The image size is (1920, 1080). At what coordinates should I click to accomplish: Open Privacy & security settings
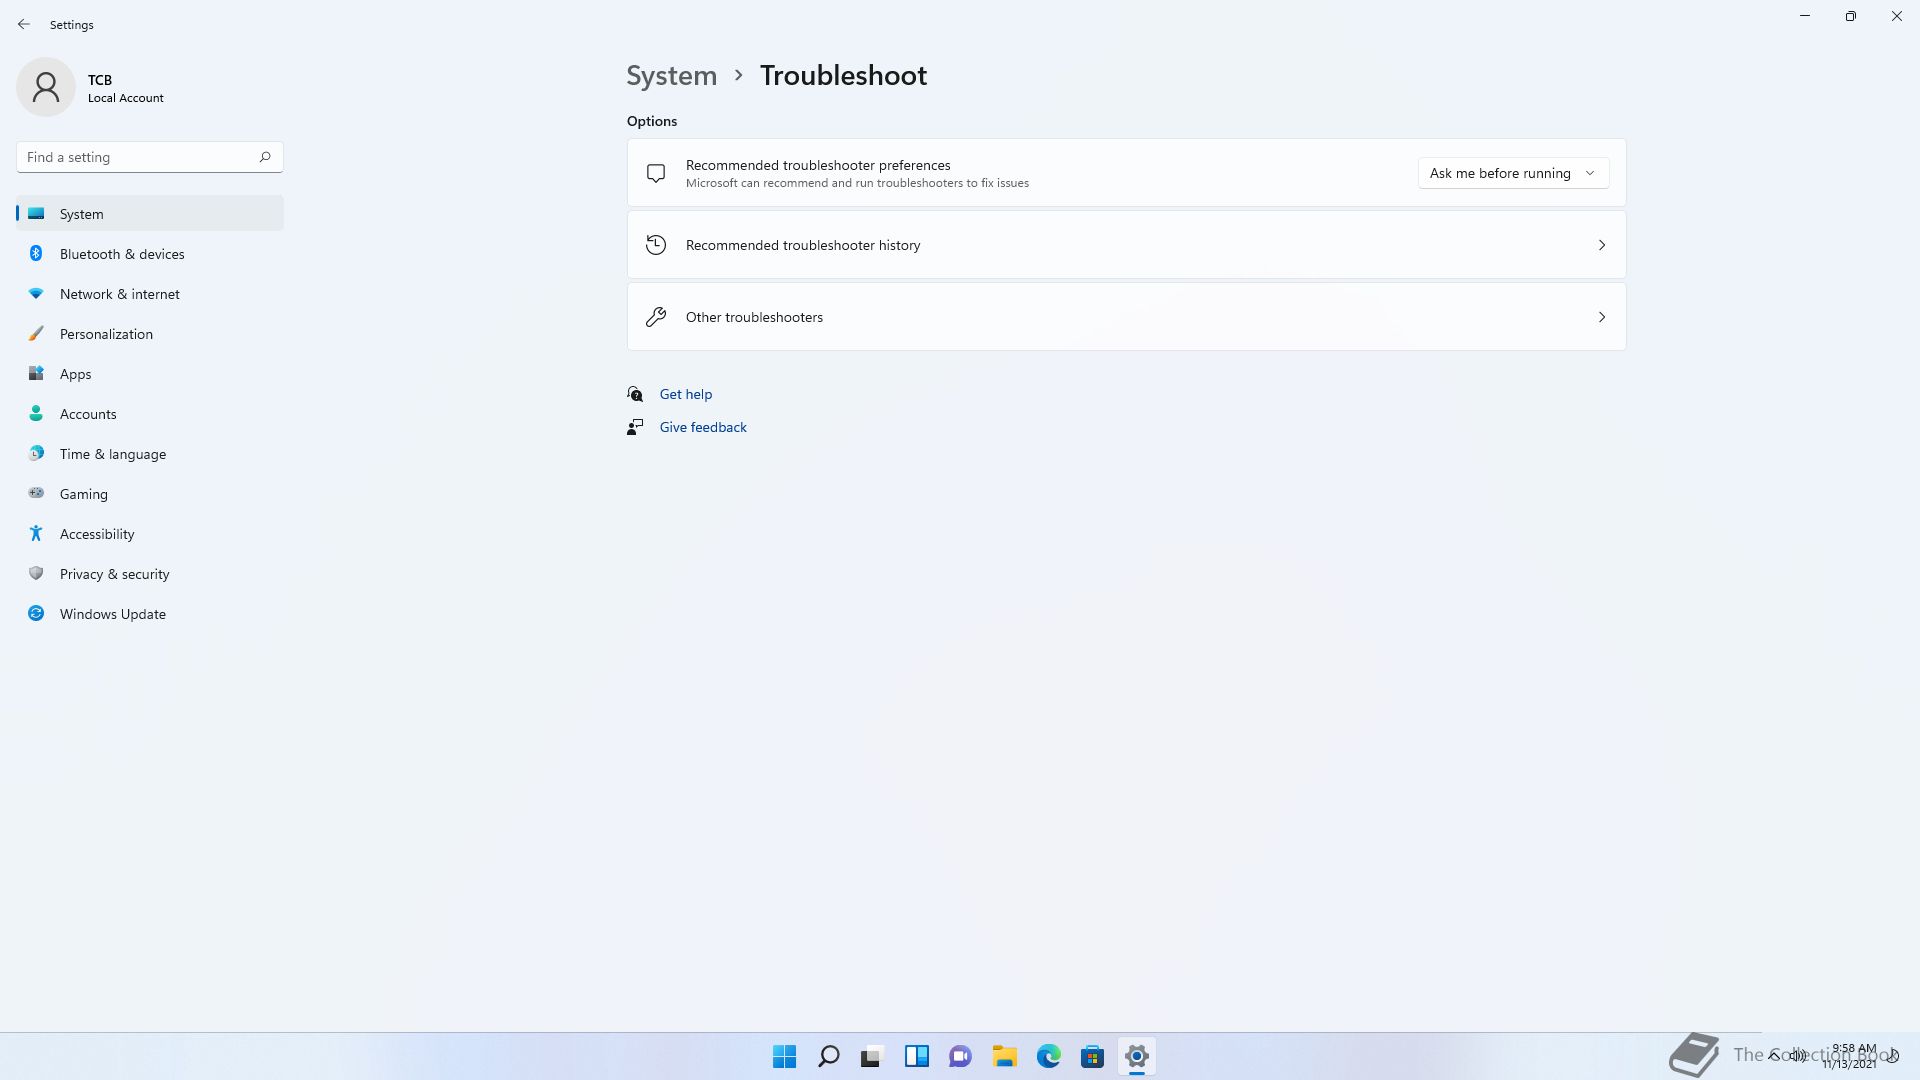coord(150,574)
